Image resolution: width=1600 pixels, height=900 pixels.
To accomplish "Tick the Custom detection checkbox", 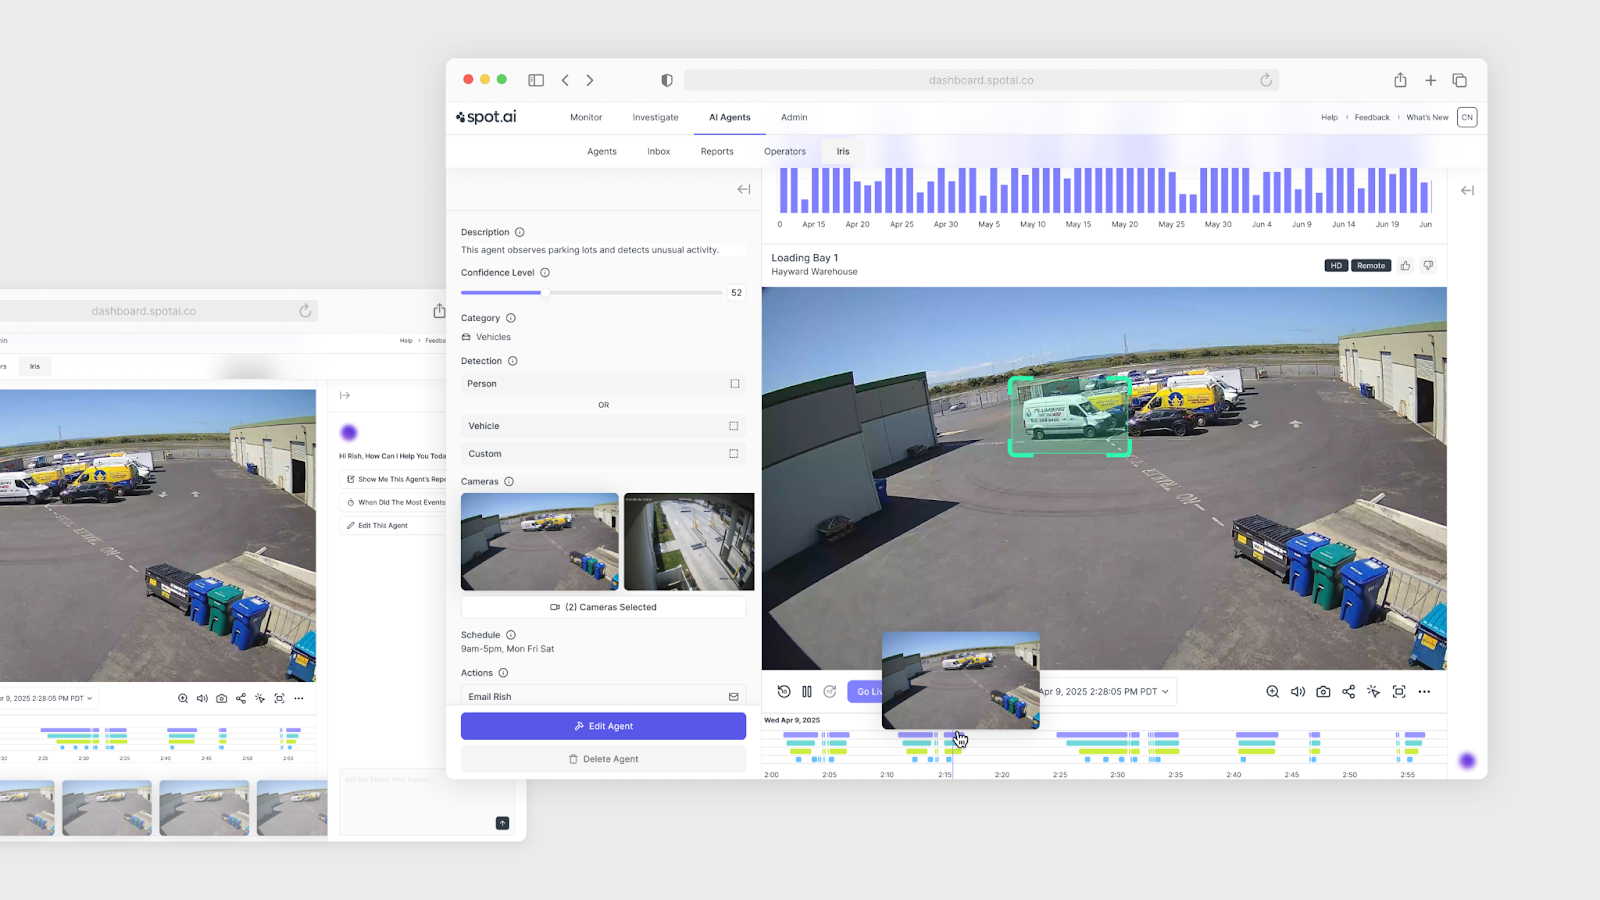I will 734,454.
